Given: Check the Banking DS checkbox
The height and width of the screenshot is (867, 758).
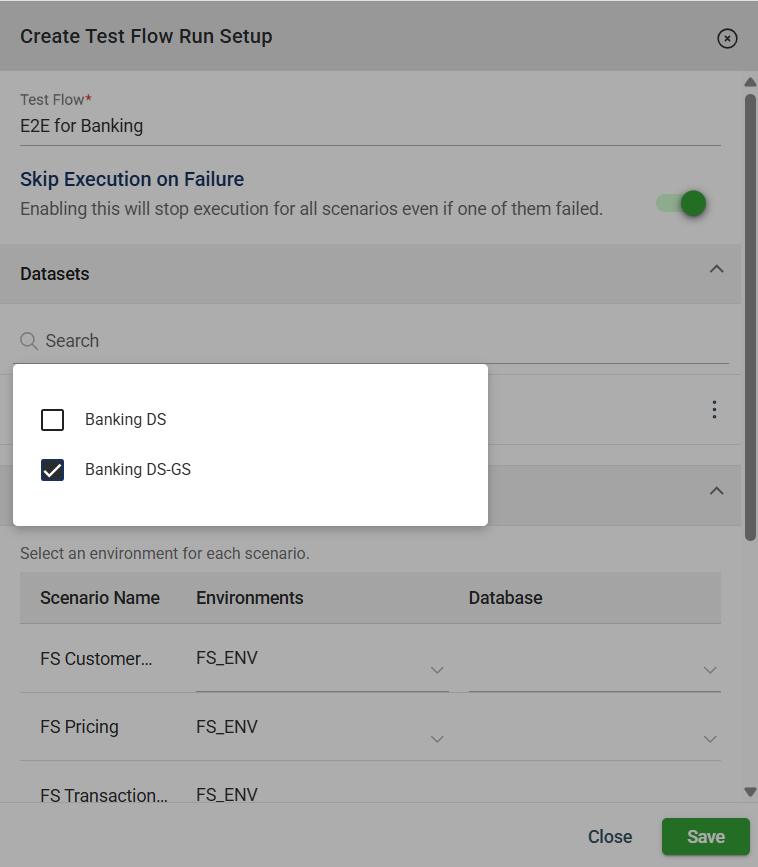Looking at the screenshot, I should click(53, 420).
